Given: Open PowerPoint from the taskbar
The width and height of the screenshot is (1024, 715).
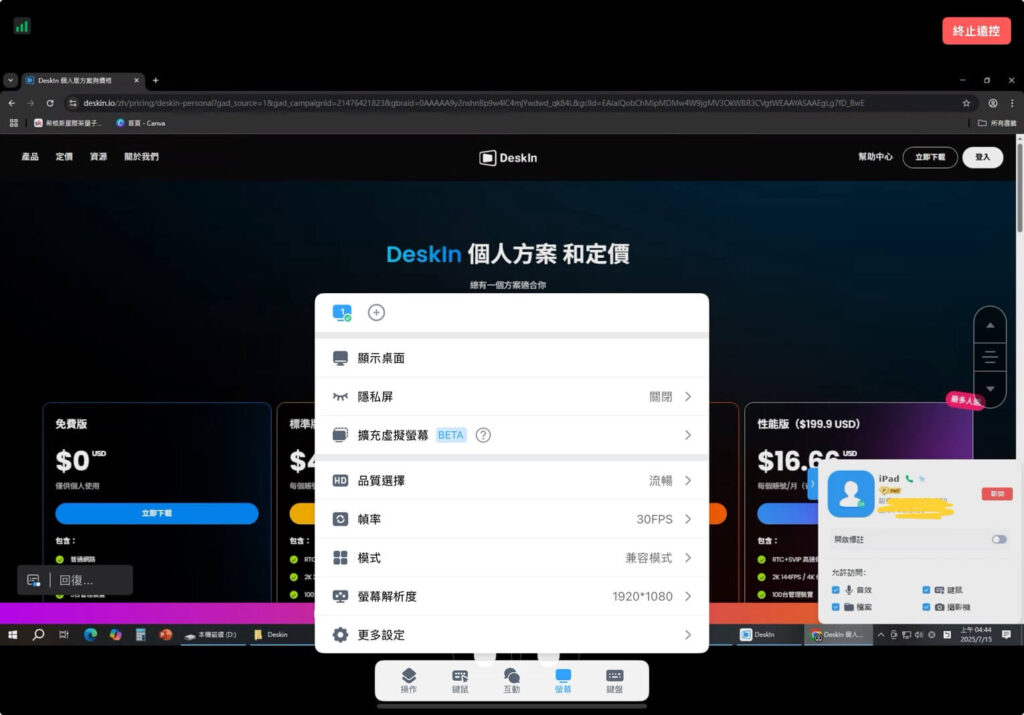Looking at the screenshot, I should 166,635.
